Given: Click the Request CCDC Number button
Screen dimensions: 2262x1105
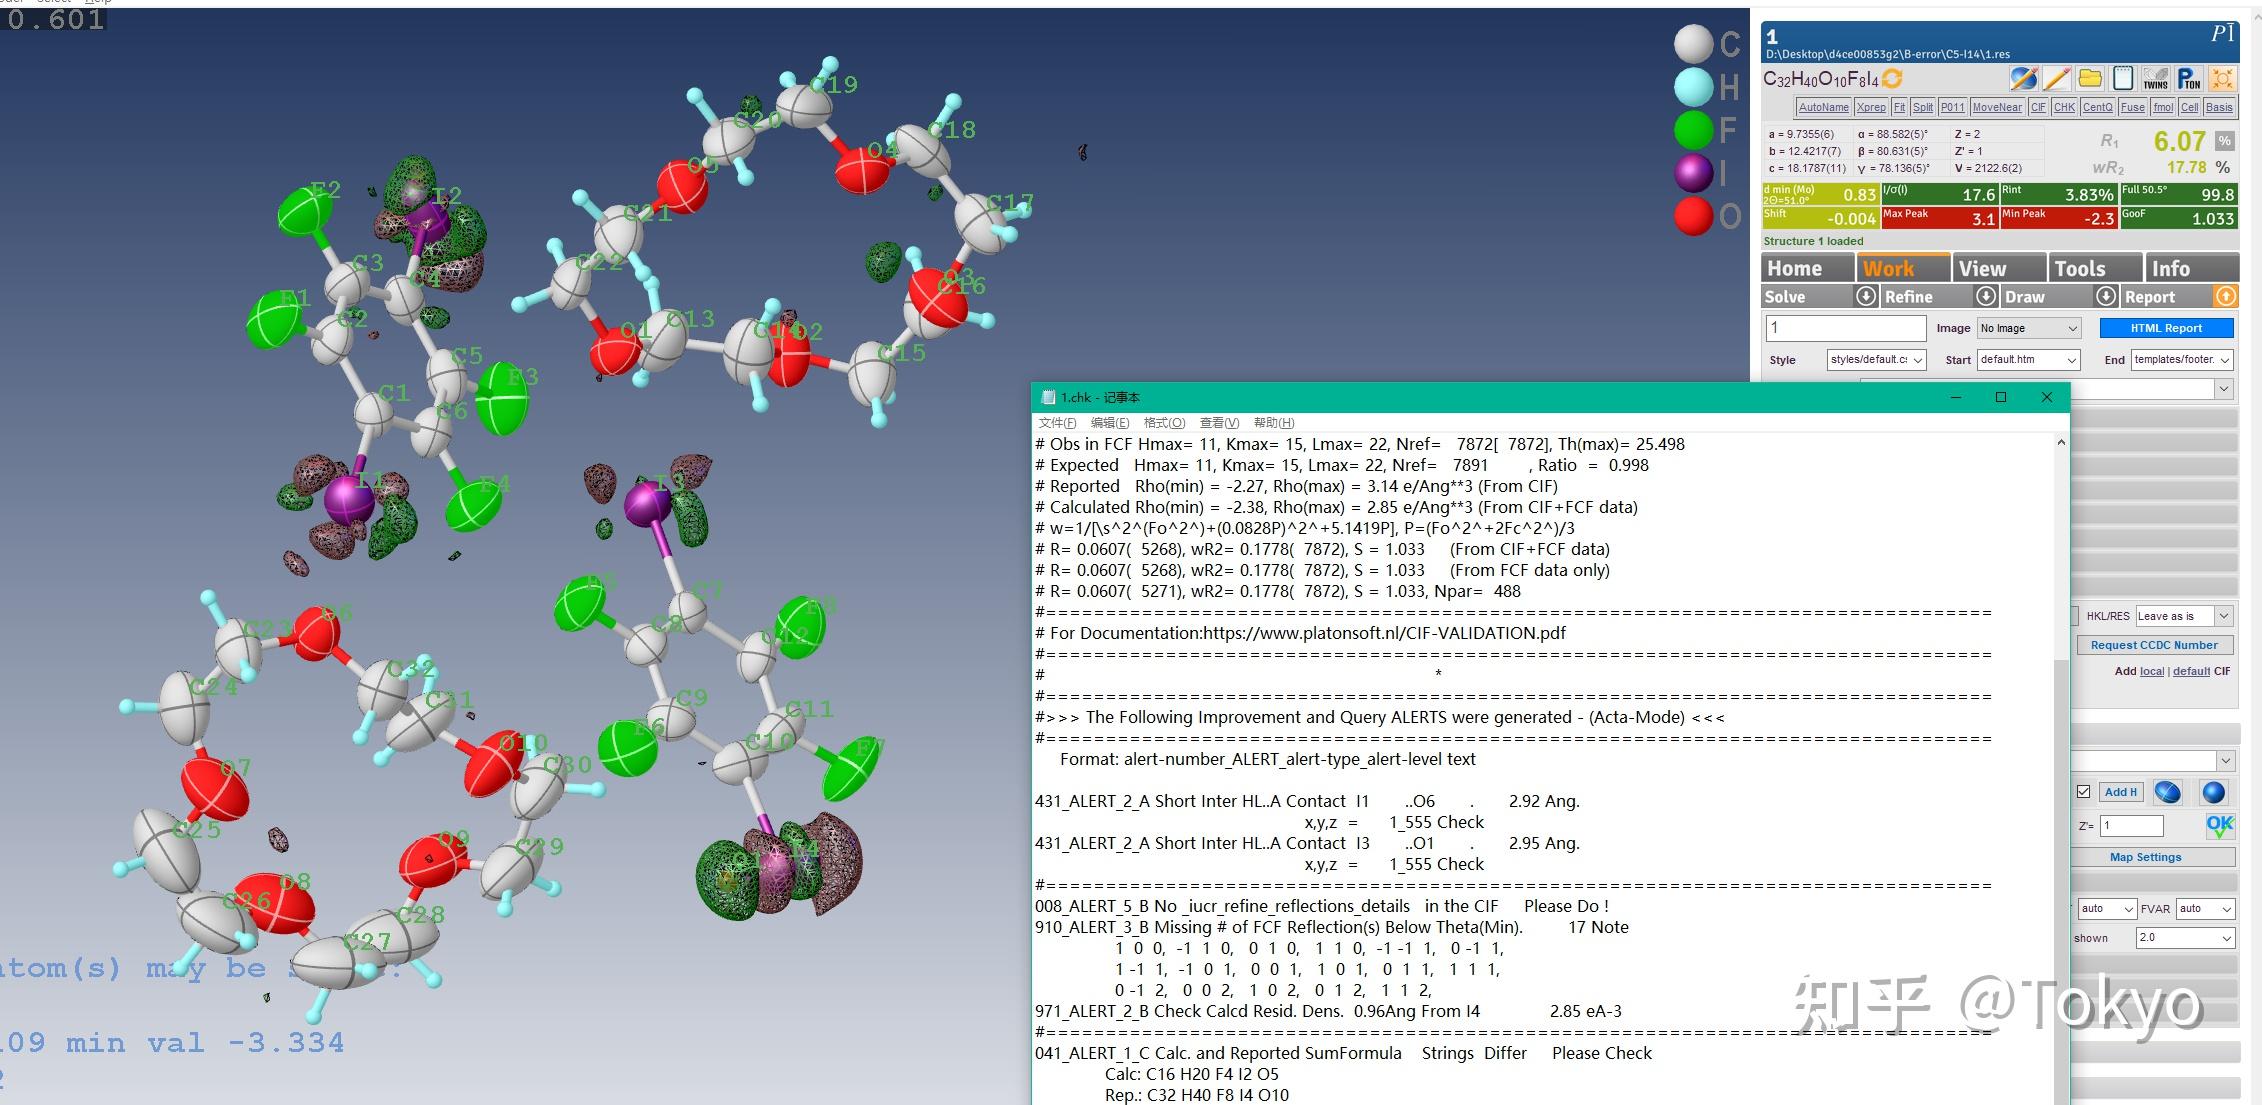Looking at the screenshot, I should [2154, 645].
